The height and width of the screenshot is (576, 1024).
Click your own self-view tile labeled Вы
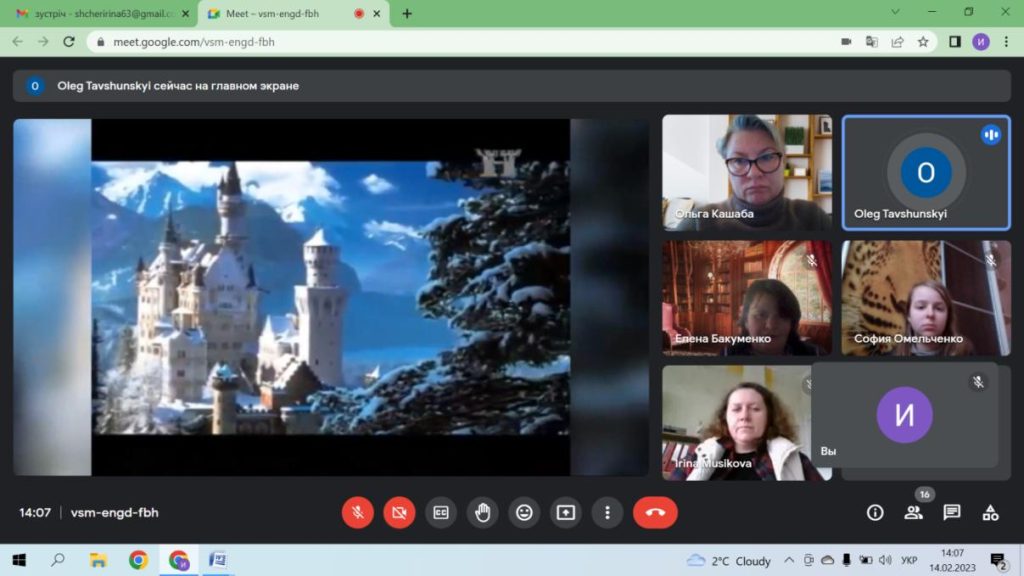(904, 415)
